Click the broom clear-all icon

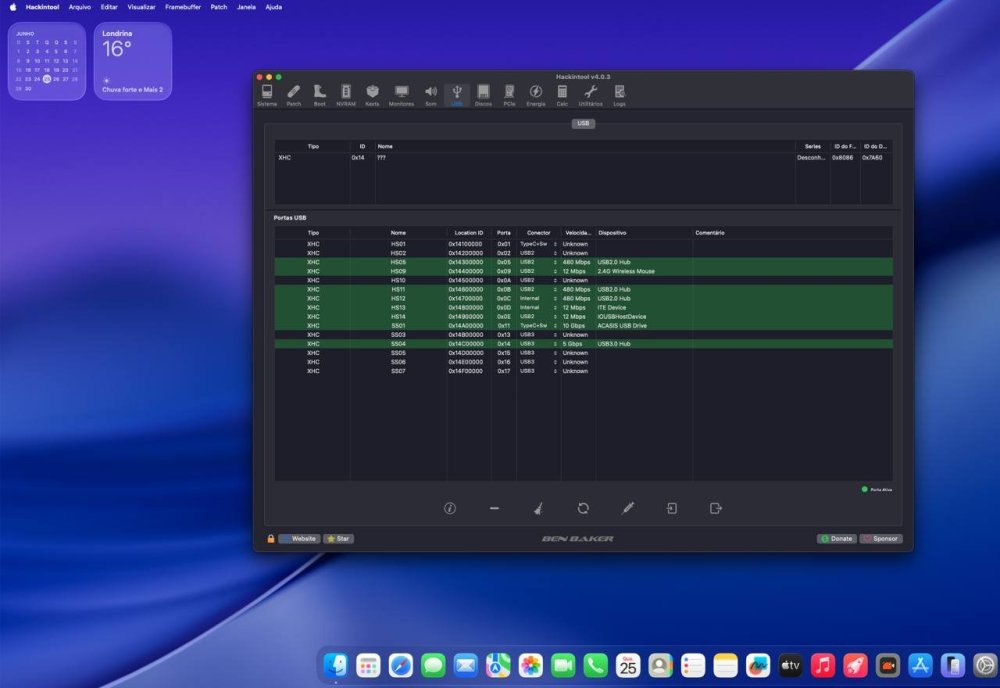click(x=538, y=508)
